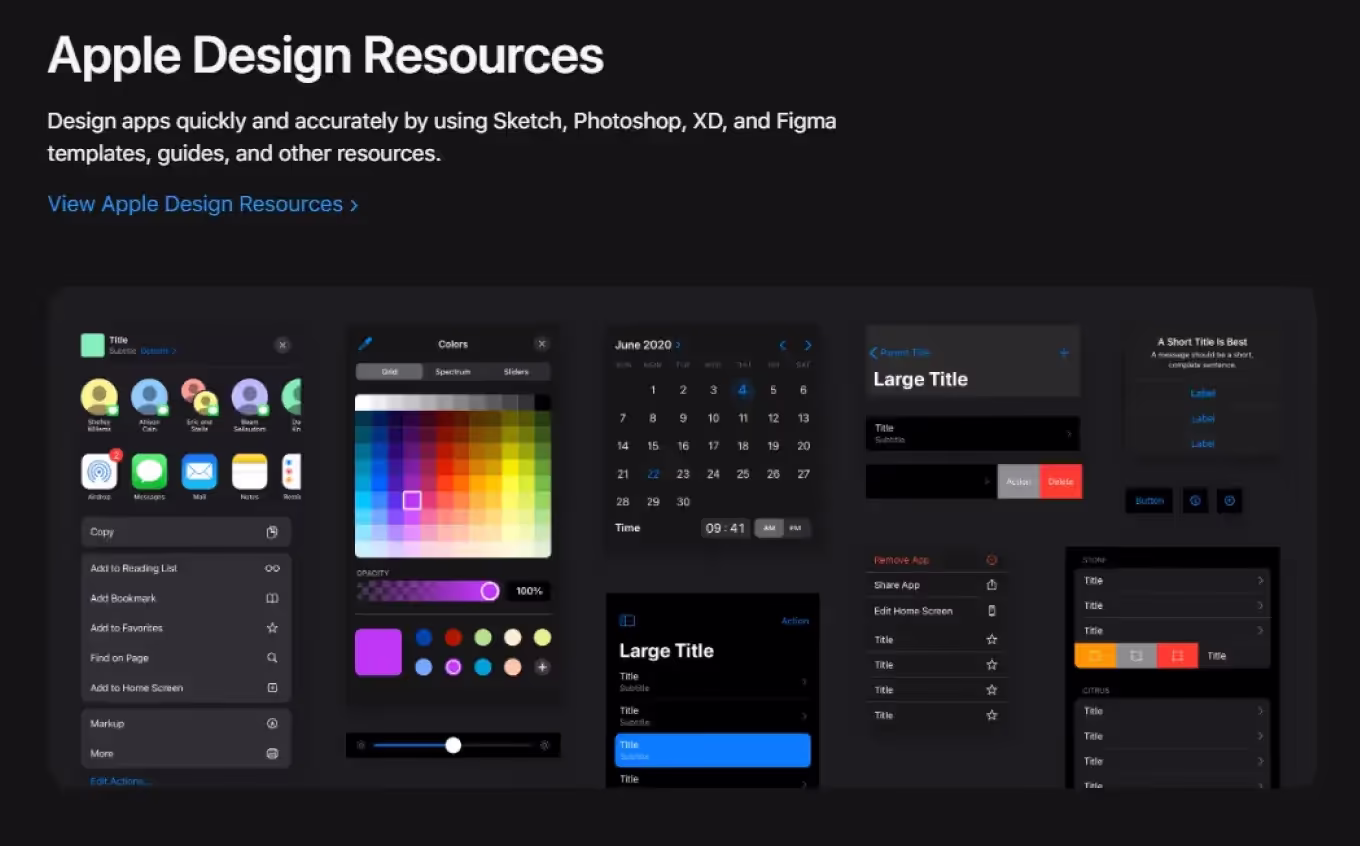
Task: Open the AirDrop icon with badge
Action: coord(99,472)
